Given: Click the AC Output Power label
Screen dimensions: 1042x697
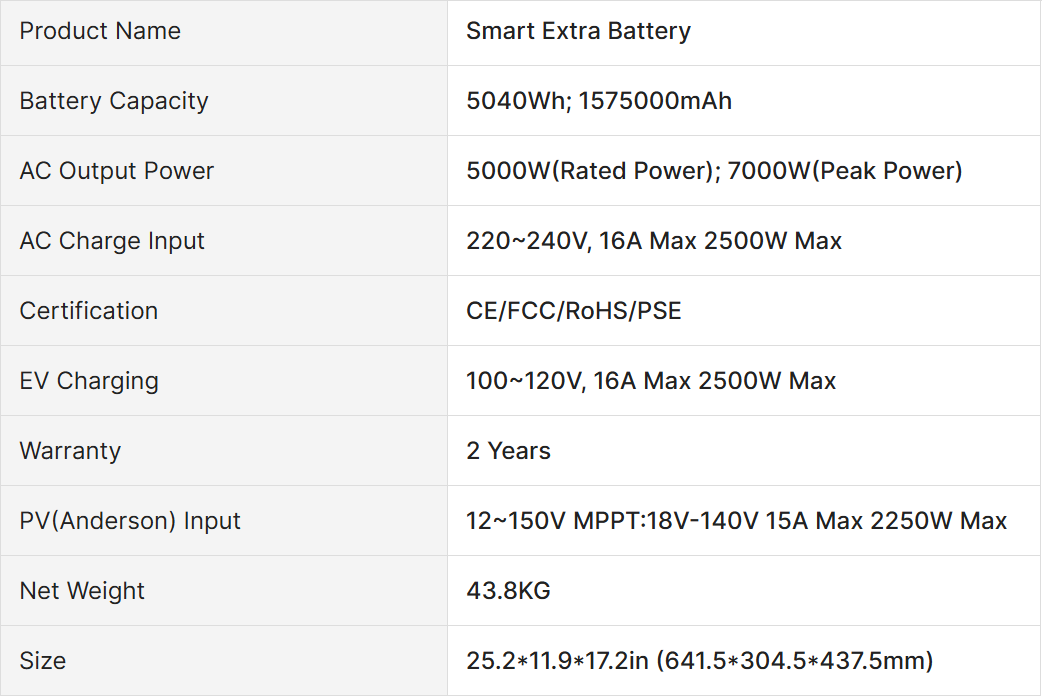Looking at the screenshot, I should coord(117,171).
